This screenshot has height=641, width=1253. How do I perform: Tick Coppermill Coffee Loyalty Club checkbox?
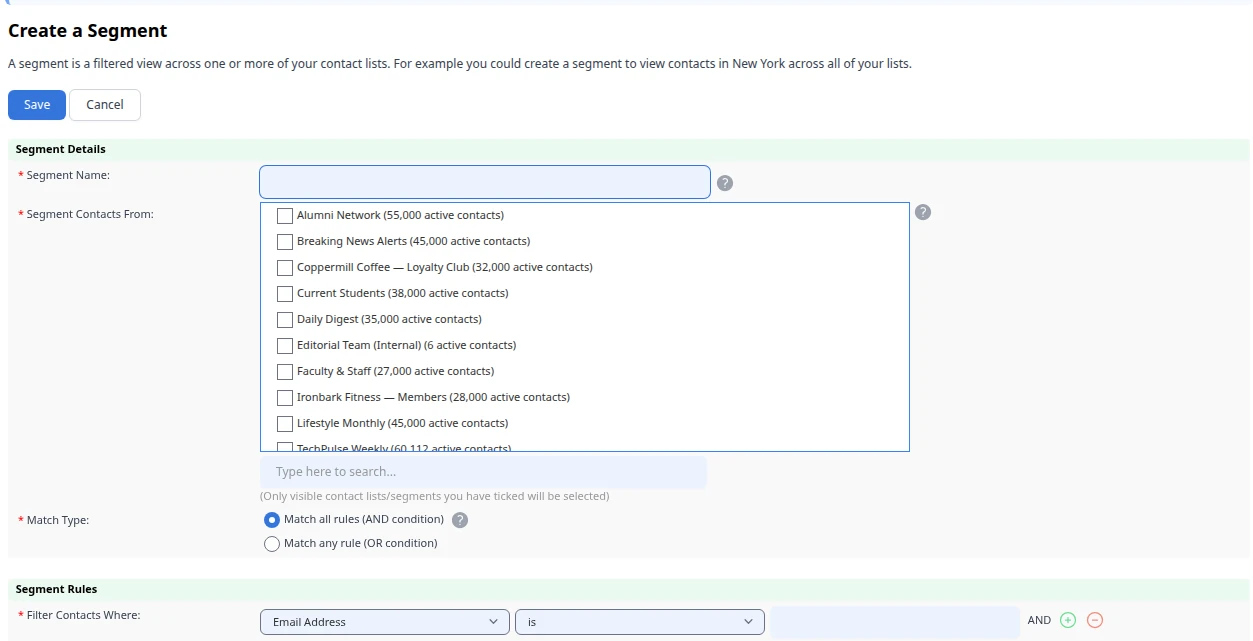click(x=285, y=268)
